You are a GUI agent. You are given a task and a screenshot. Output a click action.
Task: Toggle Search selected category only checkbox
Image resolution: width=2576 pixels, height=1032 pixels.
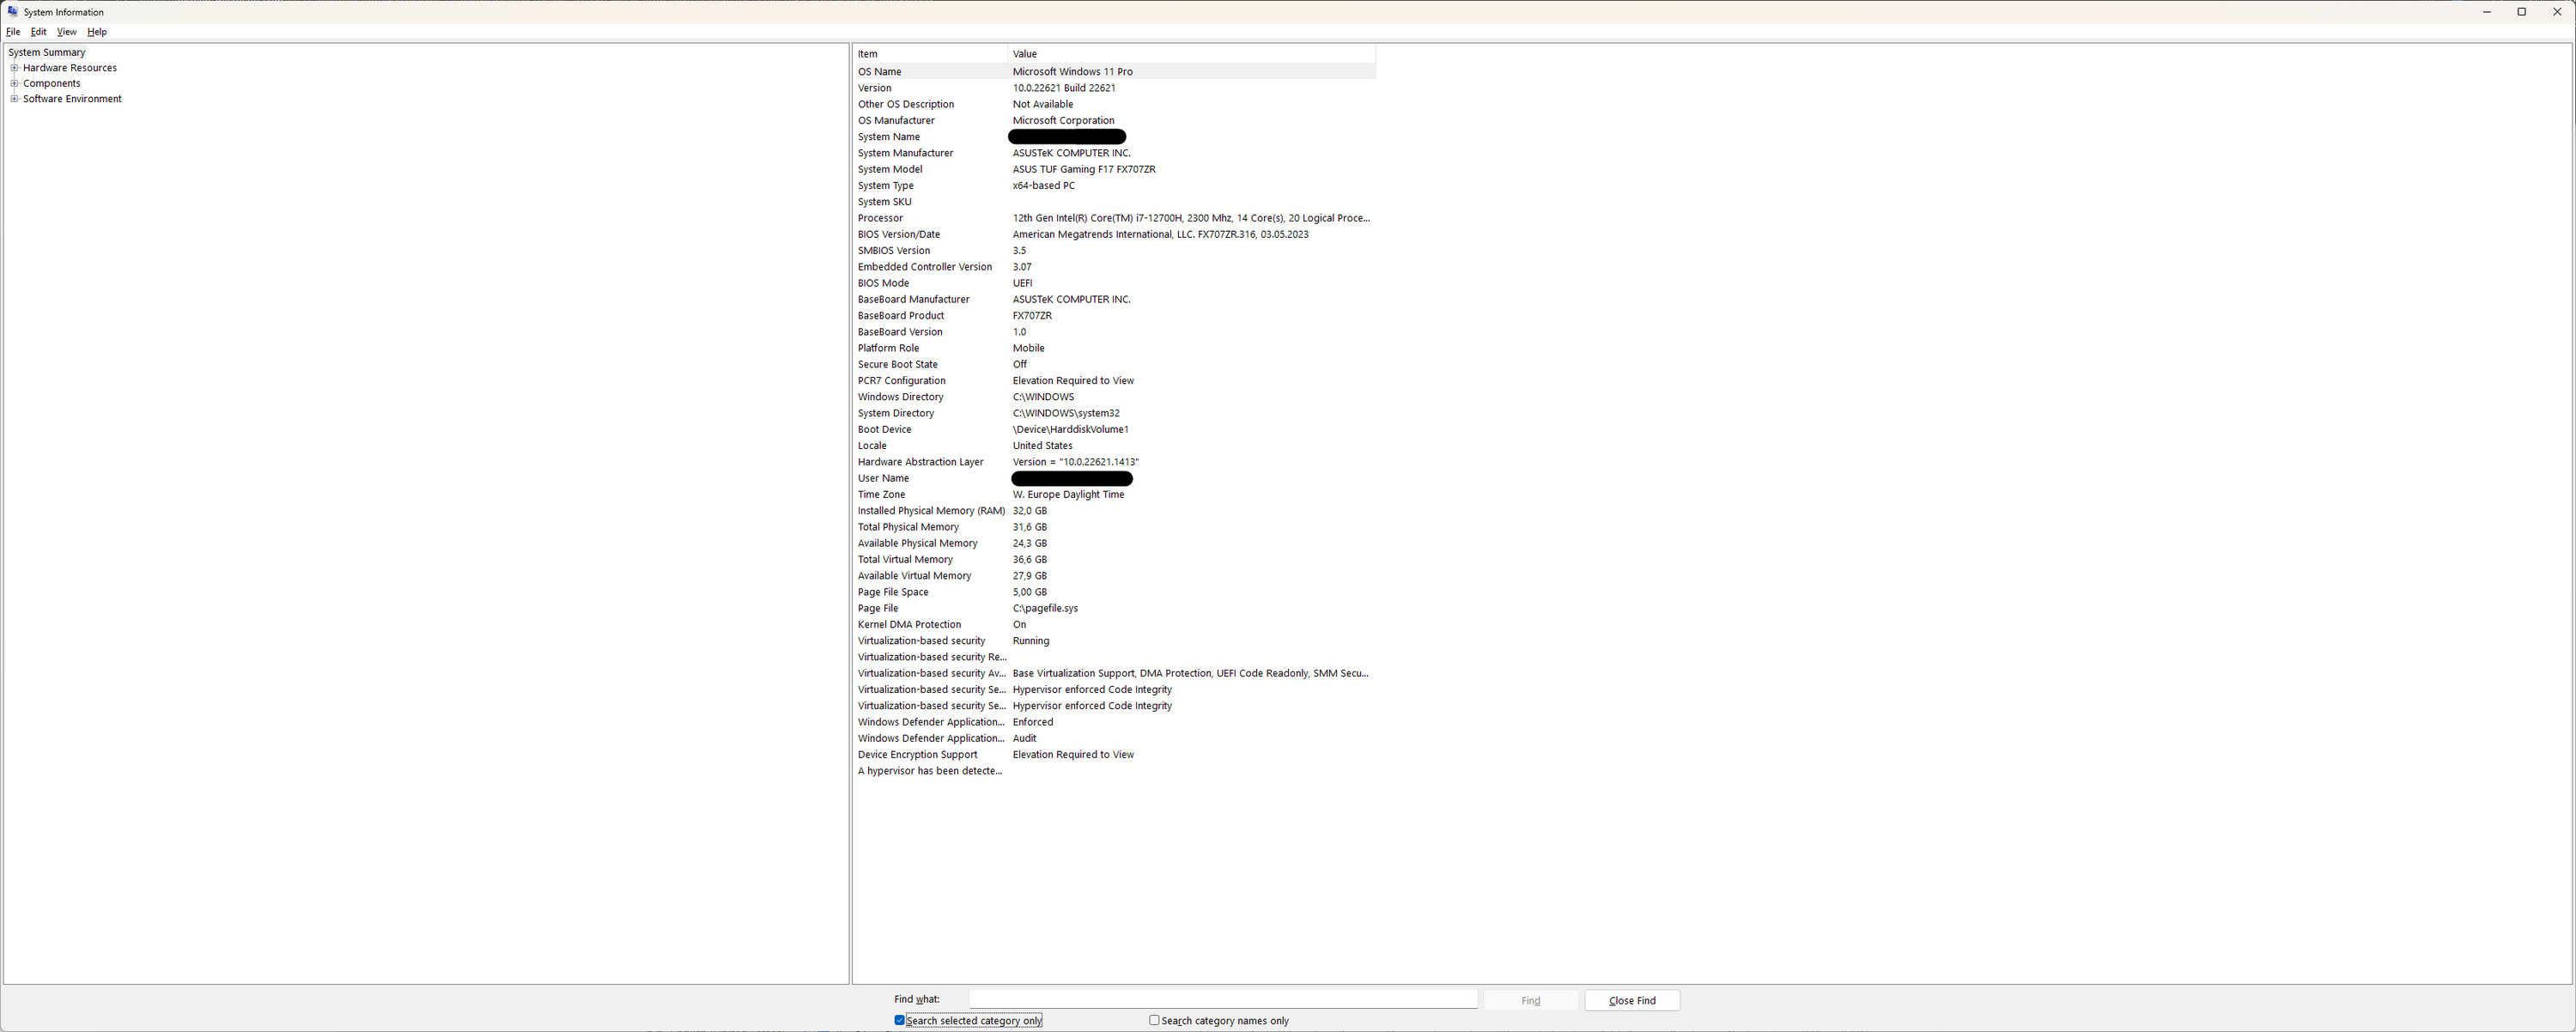[899, 1020]
